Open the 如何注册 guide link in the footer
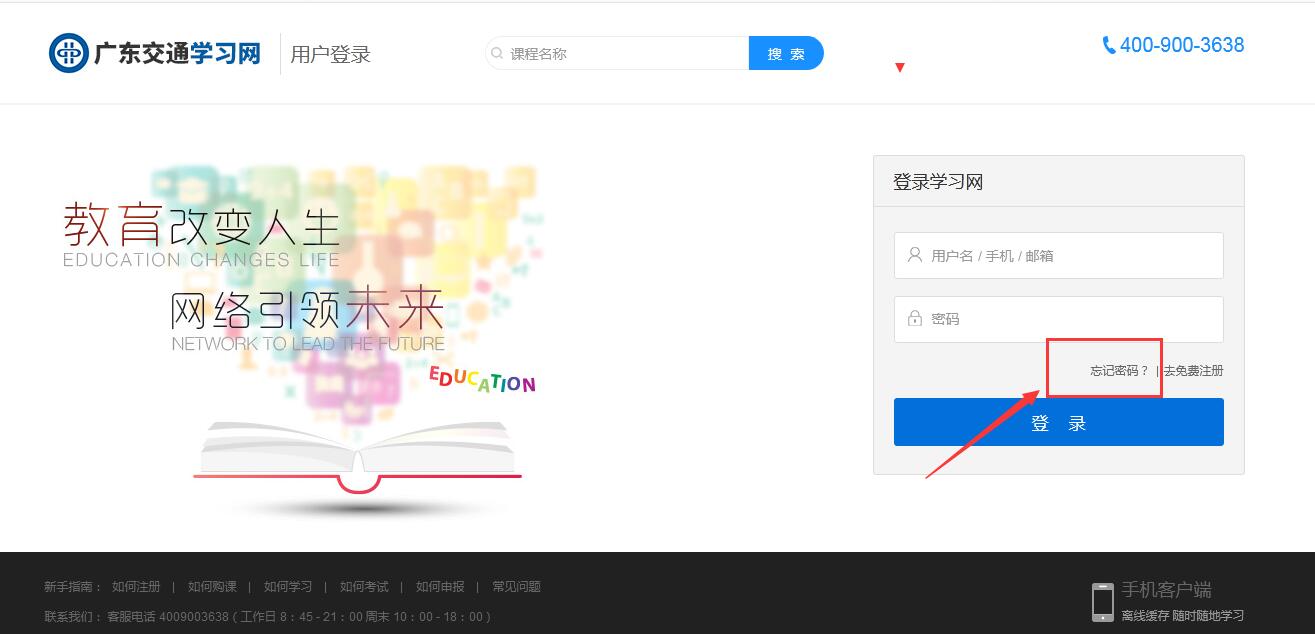Viewport: 1315px width, 634px height. coord(136,587)
